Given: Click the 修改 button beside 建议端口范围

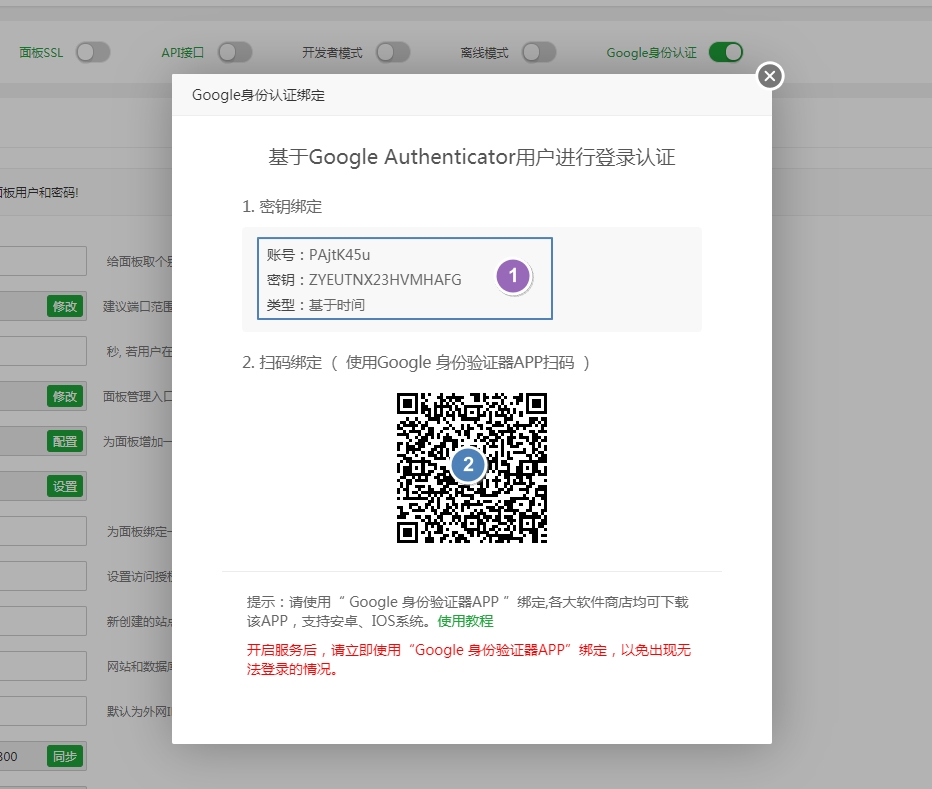Looking at the screenshot, I should pyautogui.click(x=65, y=306).
